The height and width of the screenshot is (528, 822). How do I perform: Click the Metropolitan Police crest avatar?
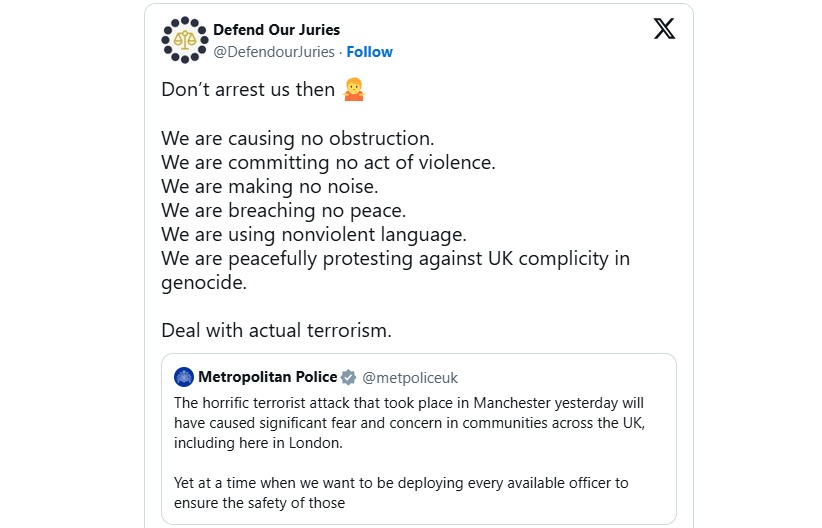184,377
